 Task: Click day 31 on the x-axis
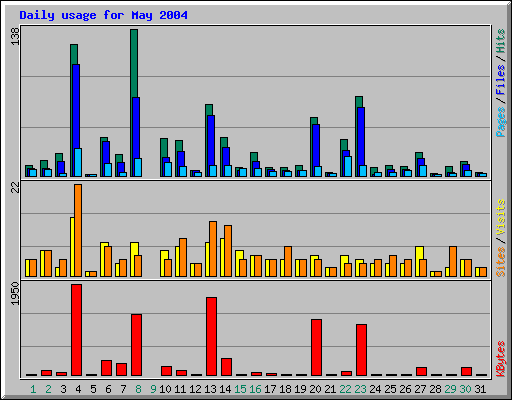(x=480, y=389)
